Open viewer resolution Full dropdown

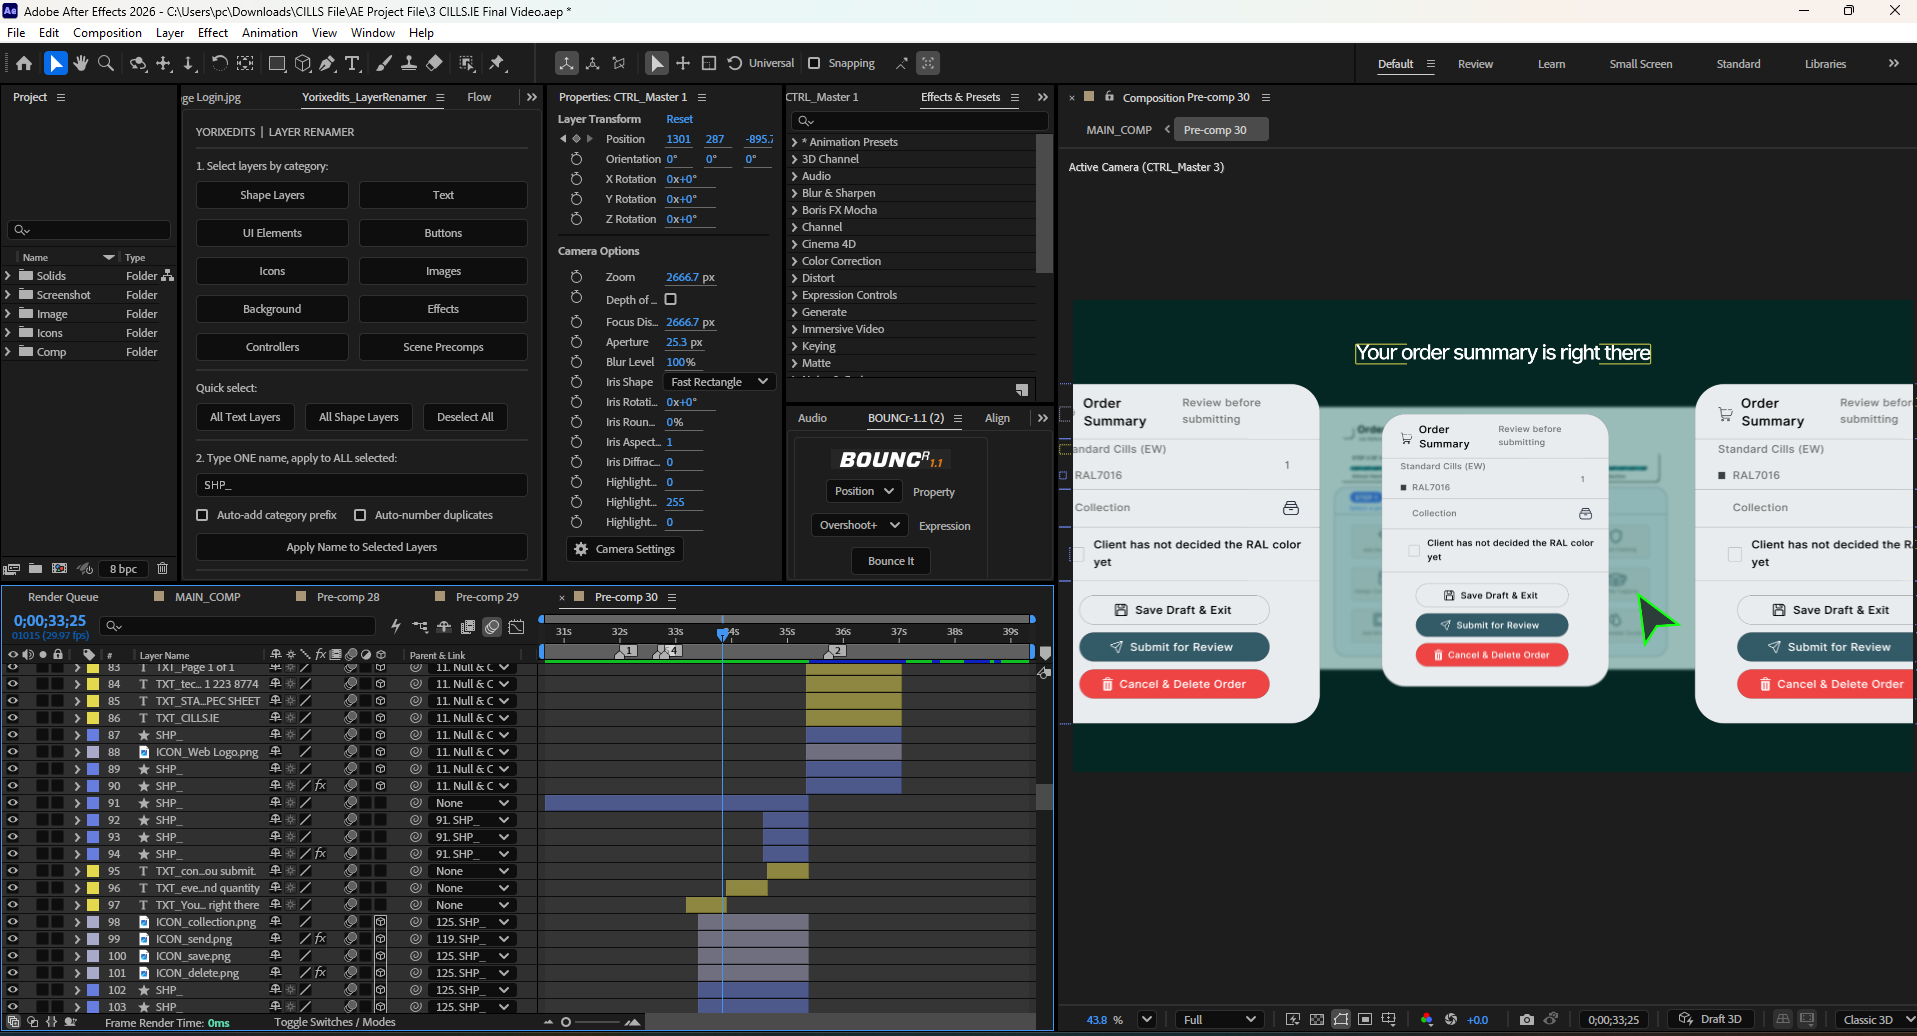(x=1219, y=1019)
